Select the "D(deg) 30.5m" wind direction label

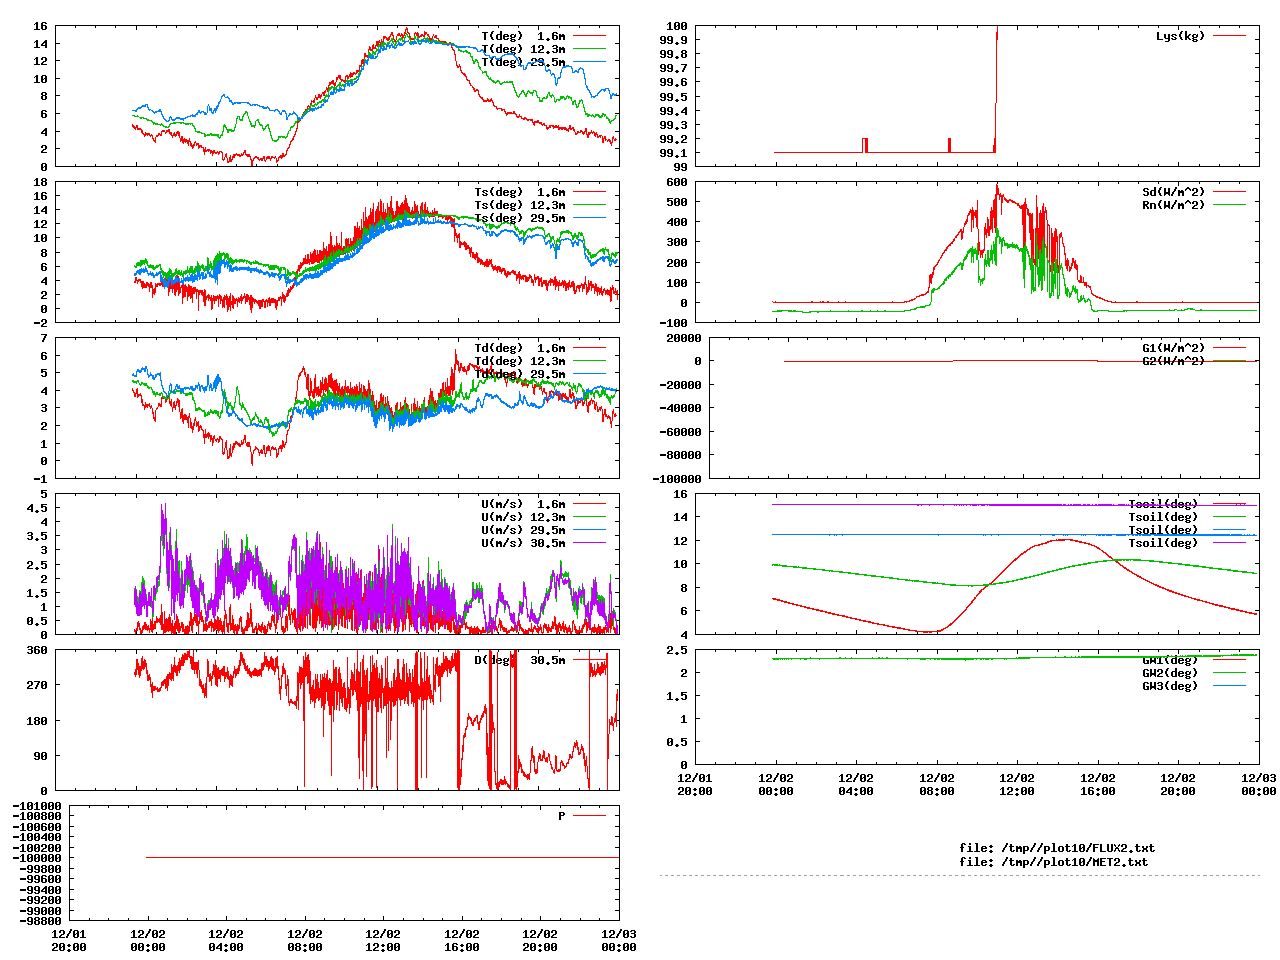[x=520, y=660]
